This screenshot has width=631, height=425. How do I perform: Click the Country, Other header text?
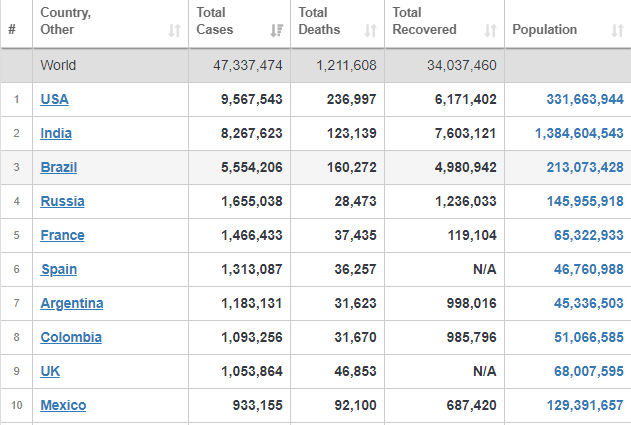click(x=66, y=21)
